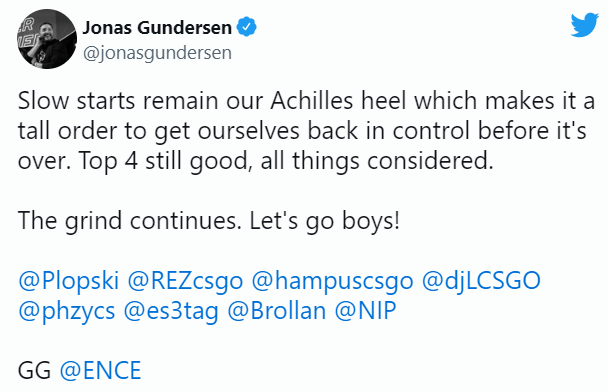Image resolution: width=608 pixels, height=392 pixels.
Task: Click the @jonasgundersen handle
Action: click(x=157, y=52)
